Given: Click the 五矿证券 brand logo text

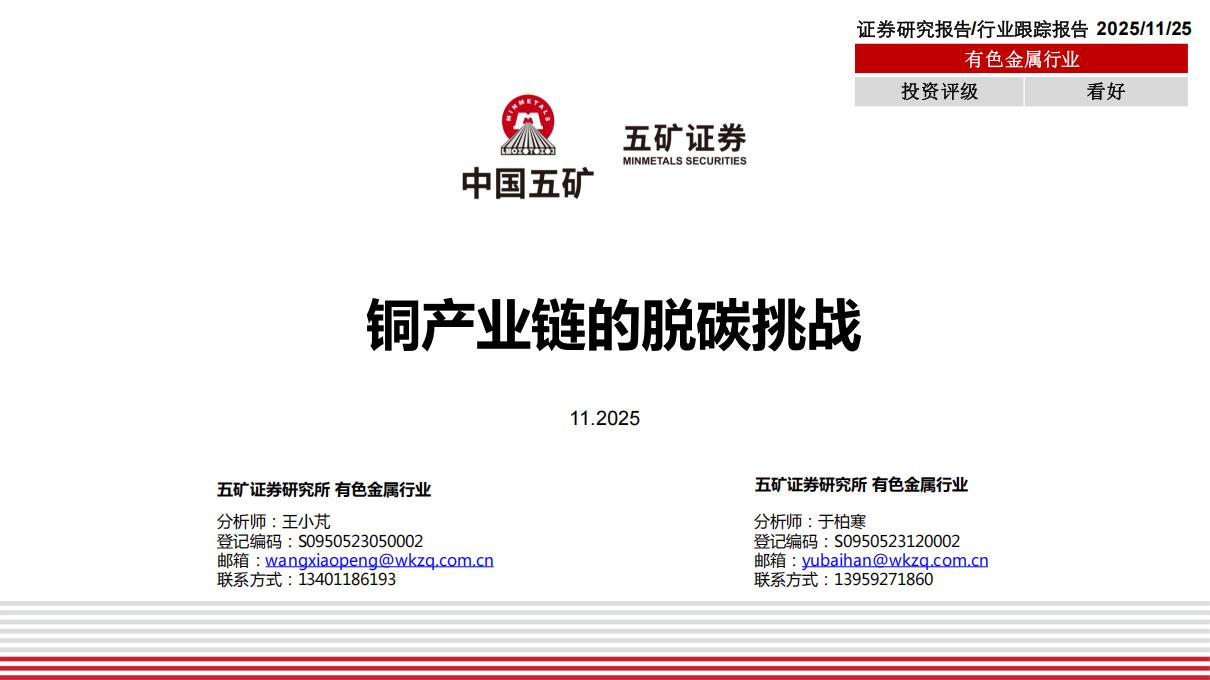Looking at the screenshot, I should 684,138.
